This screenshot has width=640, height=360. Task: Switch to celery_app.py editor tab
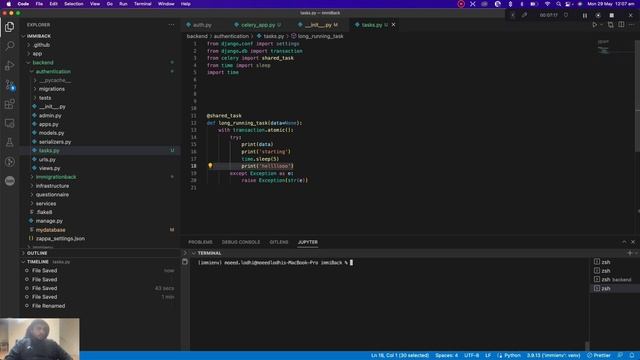pyautogui.click(x=258, y=25)
